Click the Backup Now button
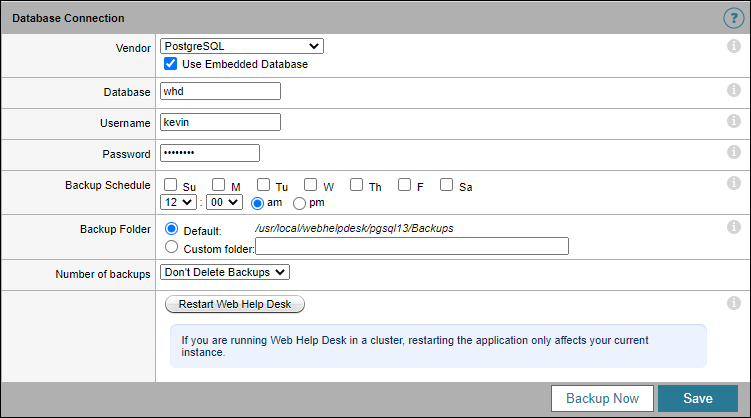The height and width of the screenshot is (418, 751). coord(602,398)
